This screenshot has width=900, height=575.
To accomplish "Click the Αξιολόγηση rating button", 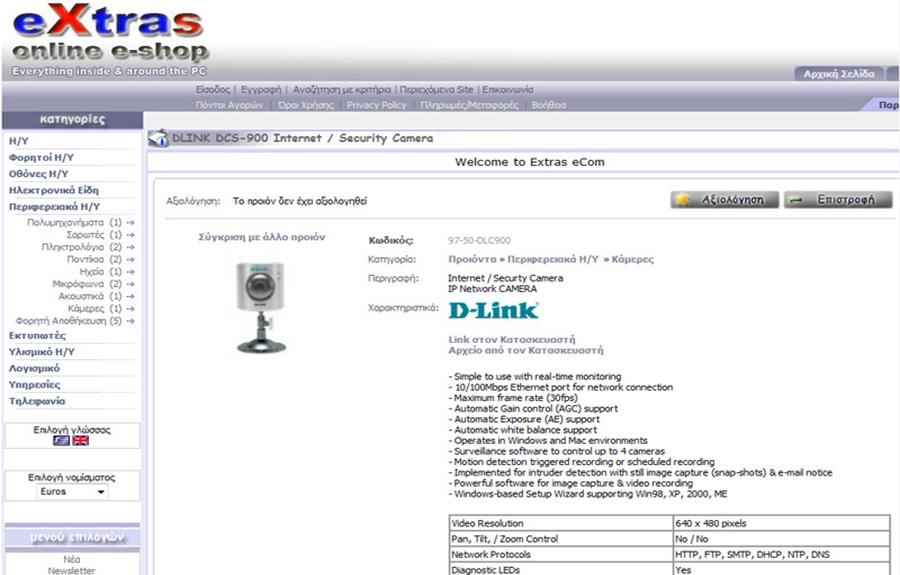I will click(x=725, y=200).
